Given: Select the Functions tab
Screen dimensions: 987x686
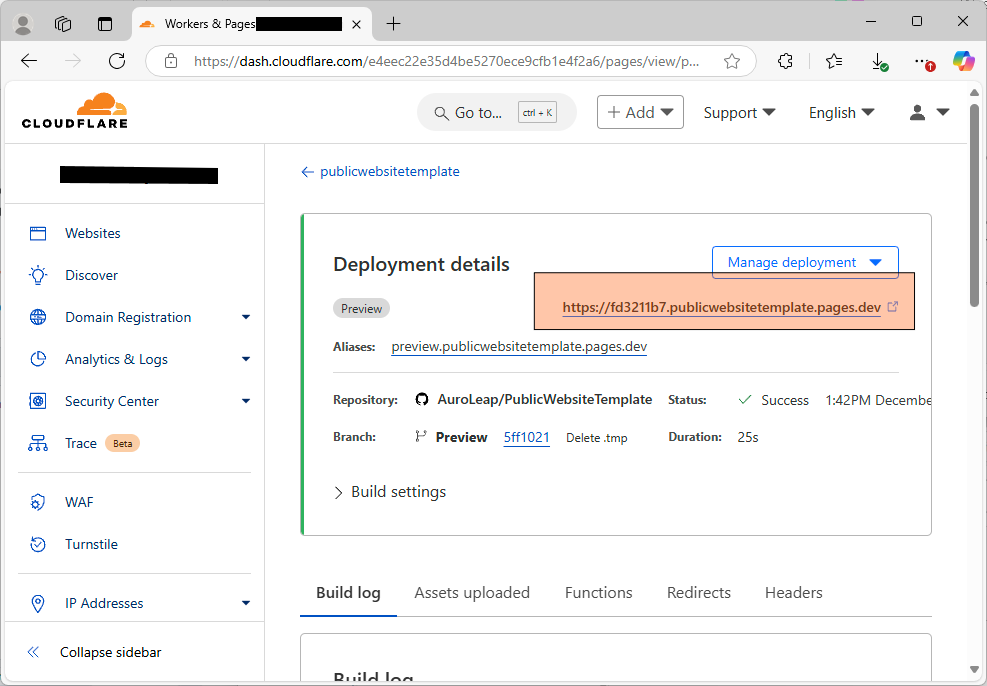Looking at the screenshot, I should point(598,593).
